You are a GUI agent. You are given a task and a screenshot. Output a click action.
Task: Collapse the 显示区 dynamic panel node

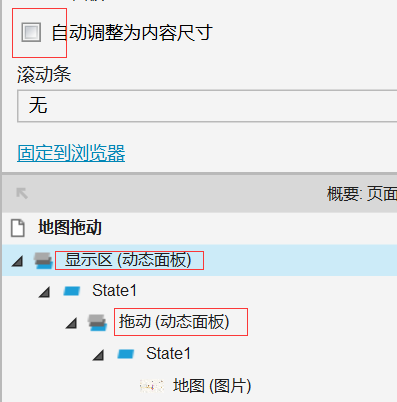point(17,261)
